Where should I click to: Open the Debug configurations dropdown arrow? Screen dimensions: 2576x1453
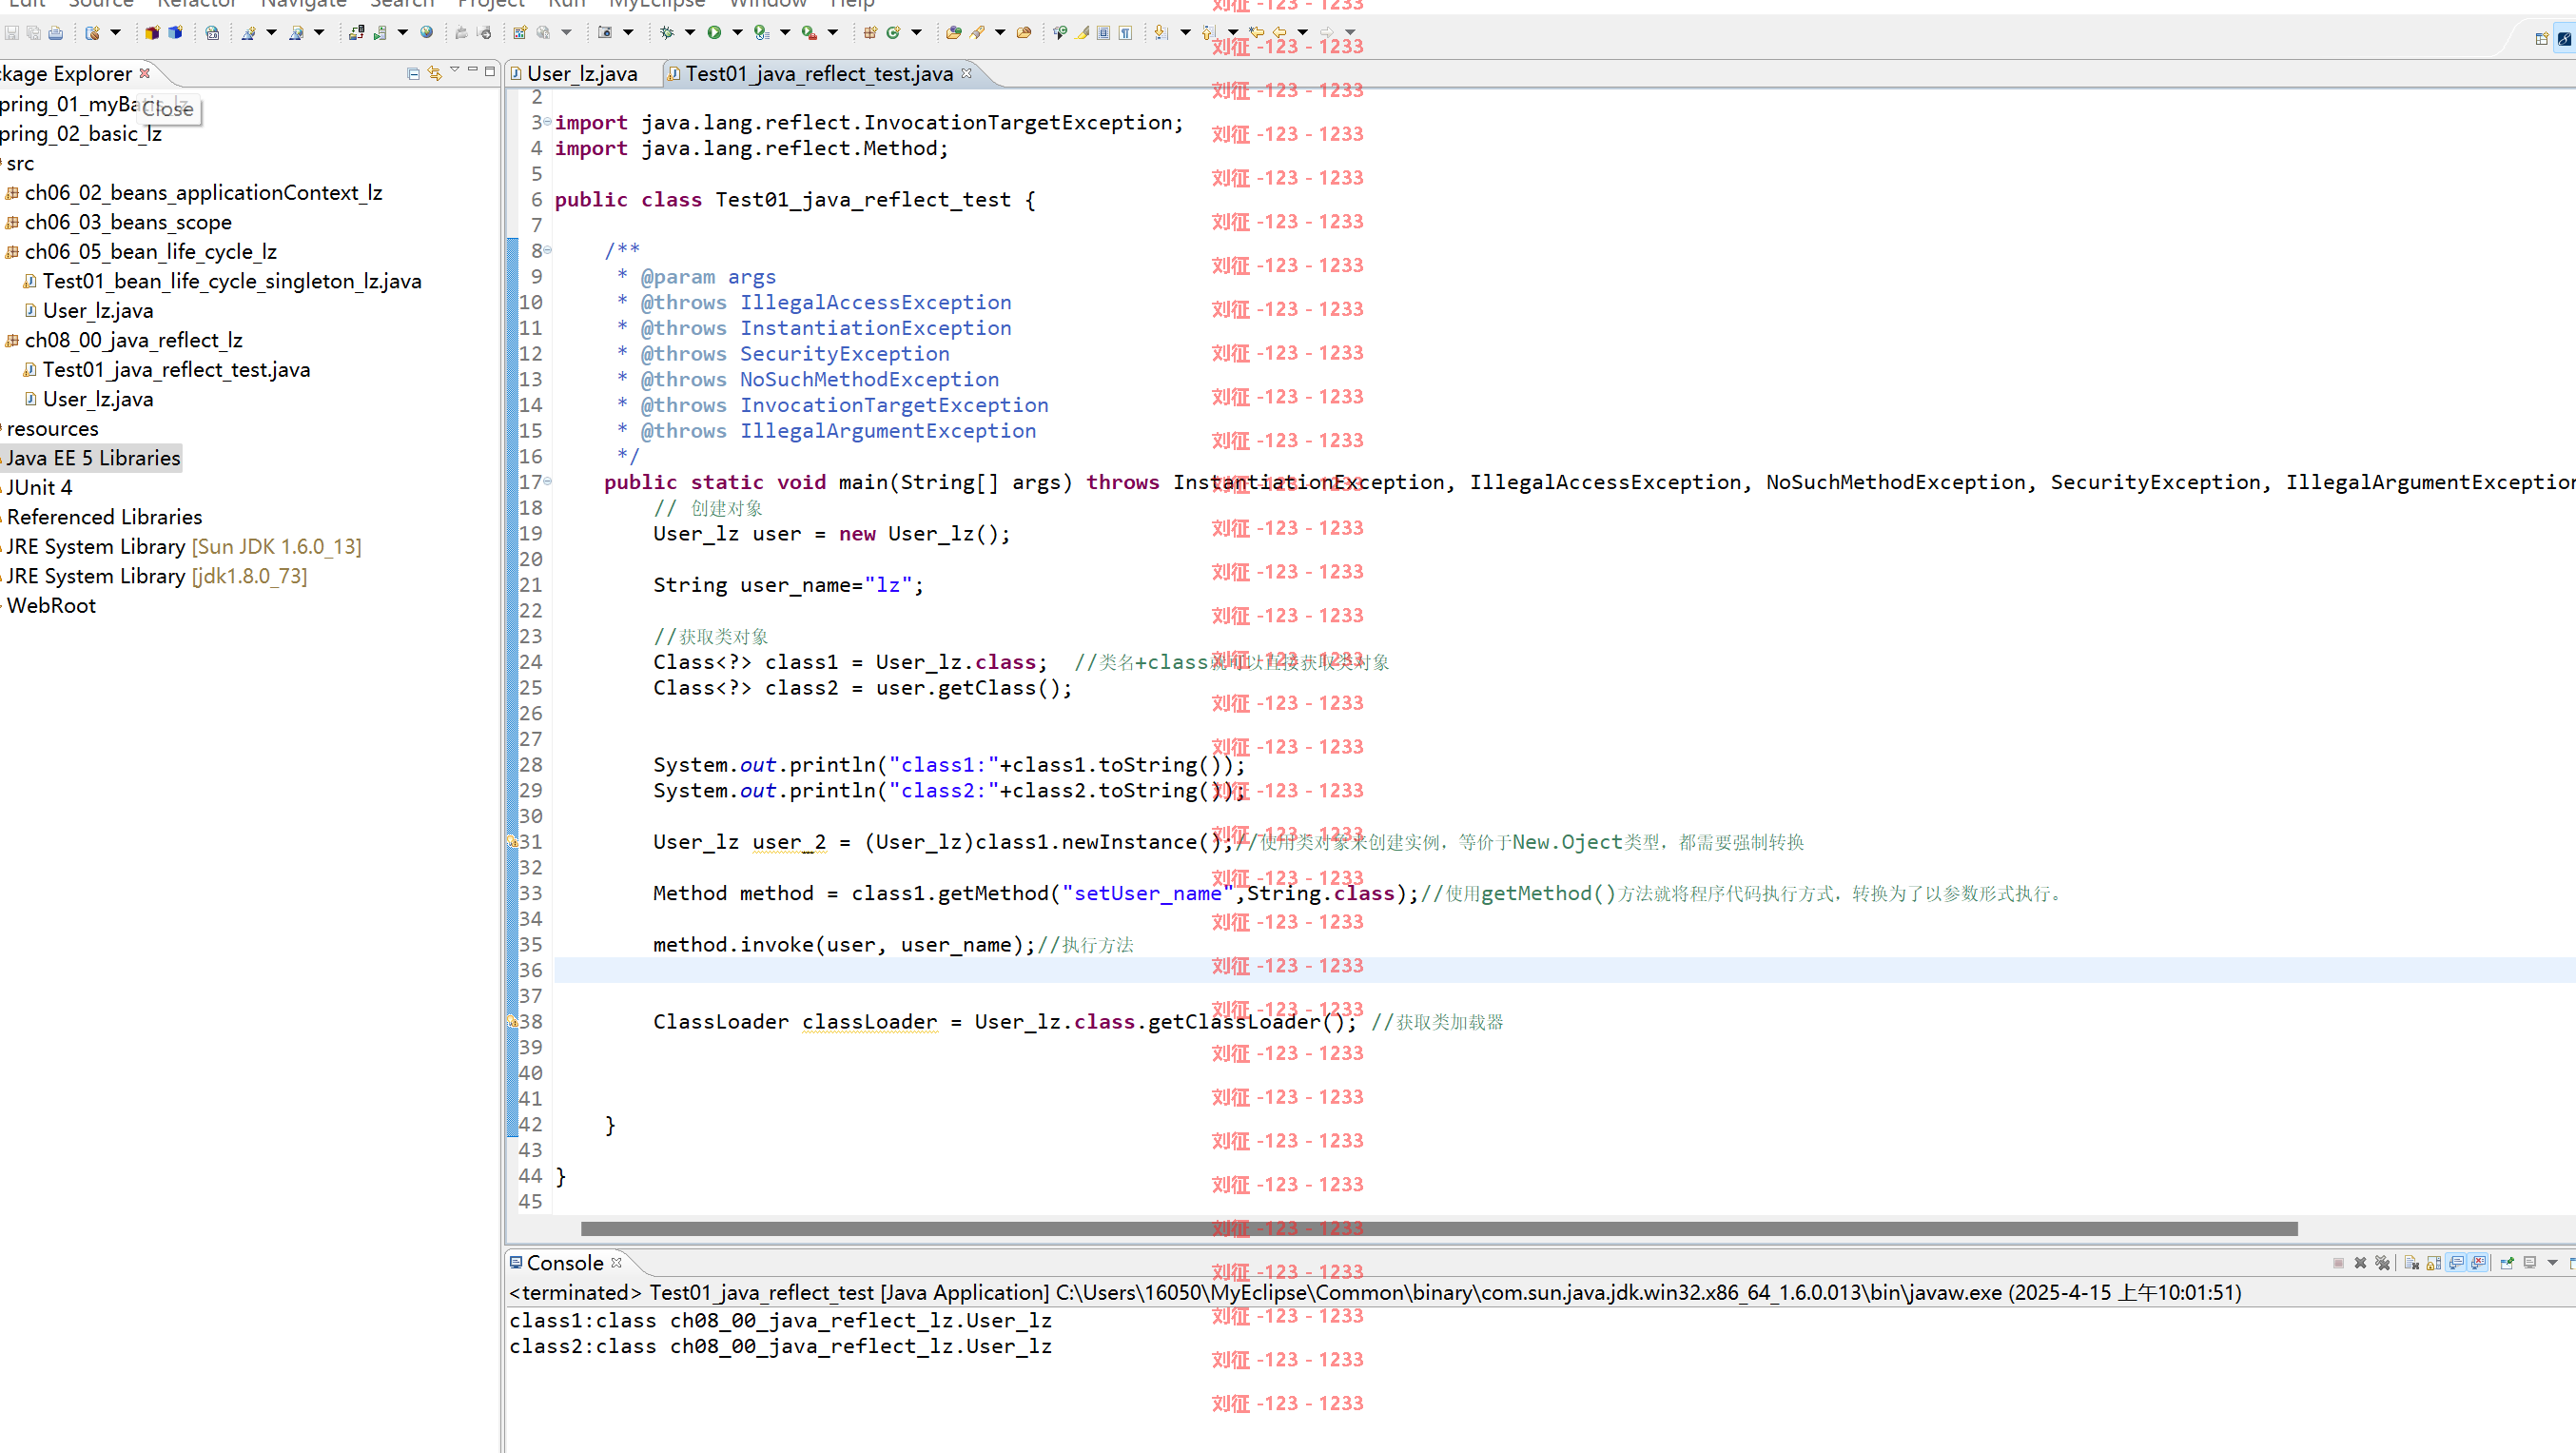(x=690, y=33)
